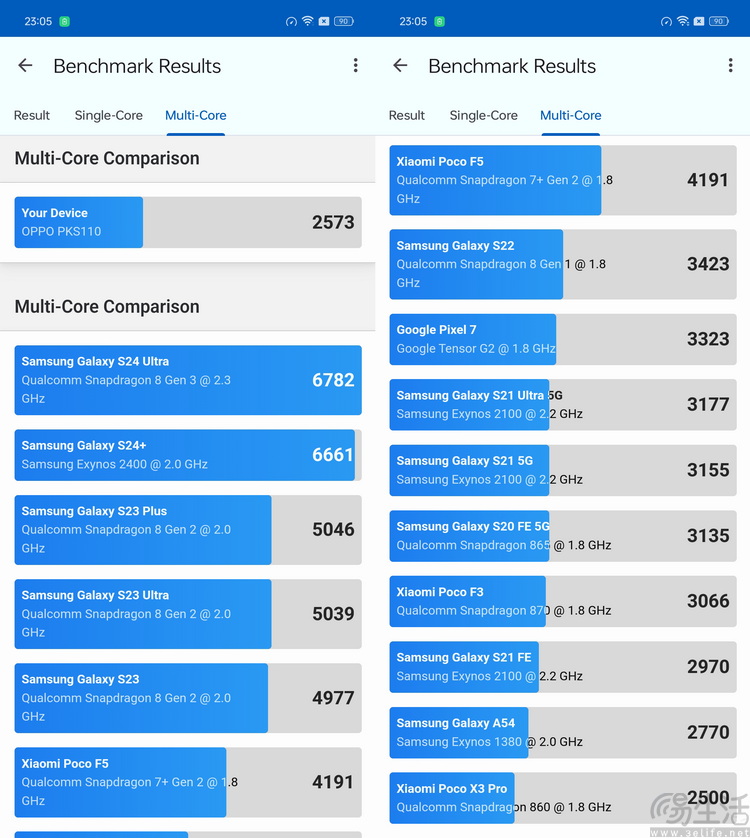Open Samsung Galaxy S23 Ultra comparison row
The width and height of the screenshot is (750, 838).
pos(188,613)
